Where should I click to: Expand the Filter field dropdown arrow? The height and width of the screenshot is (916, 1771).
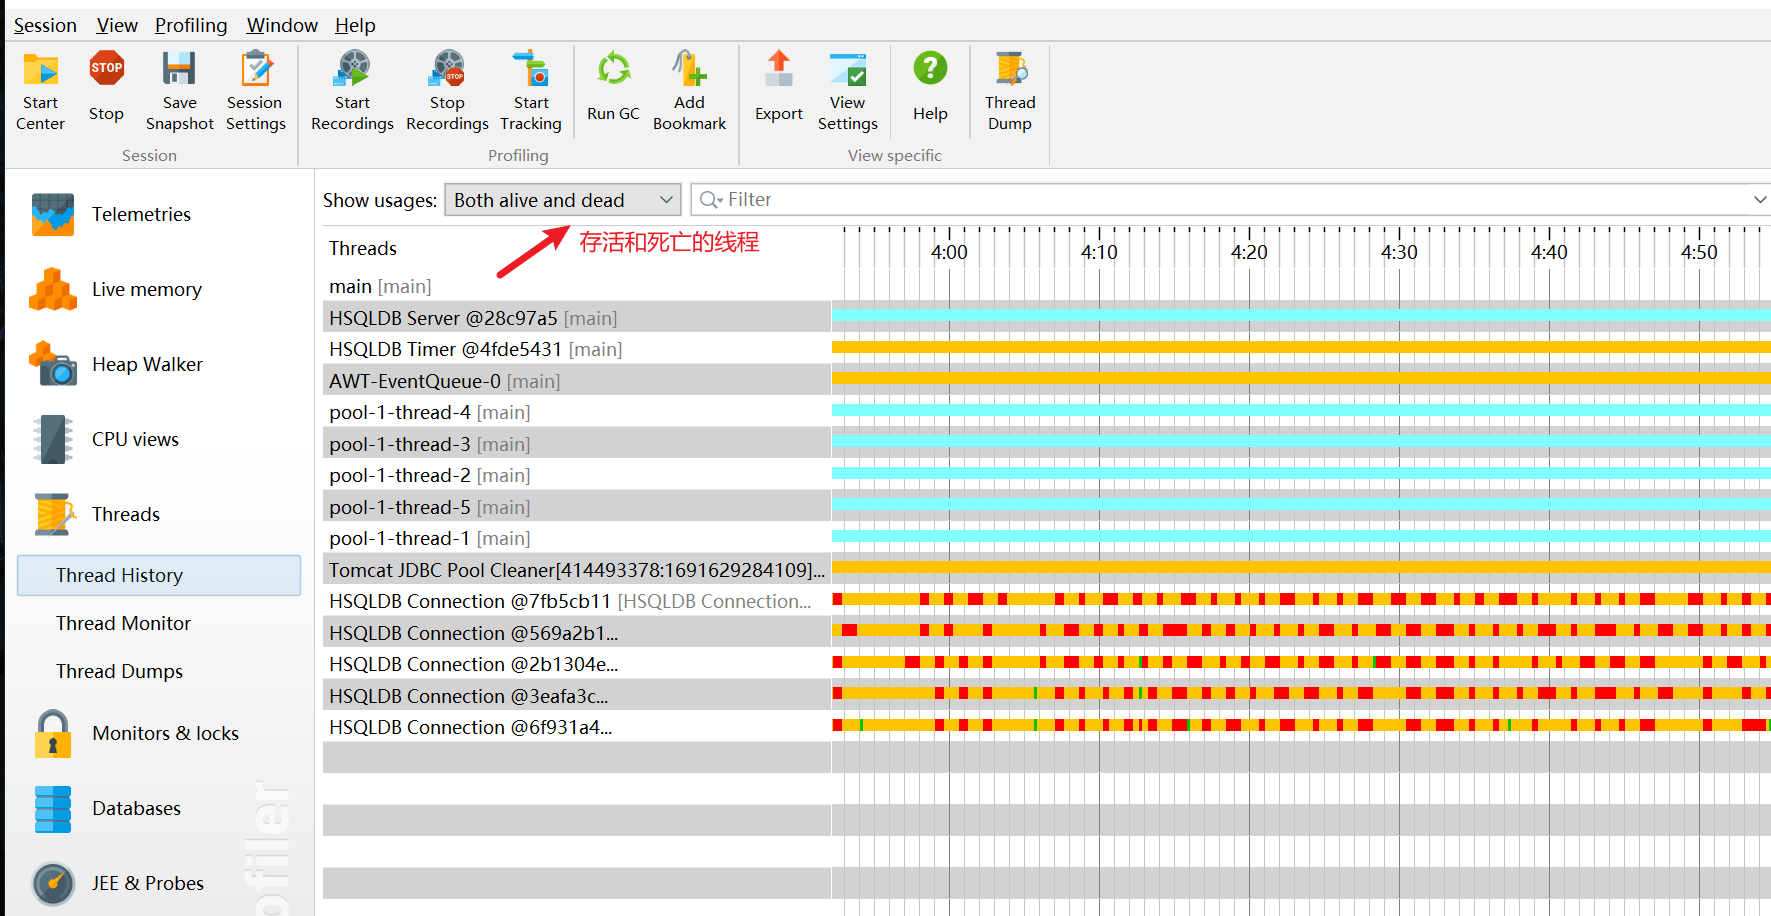coord(1759,200)
